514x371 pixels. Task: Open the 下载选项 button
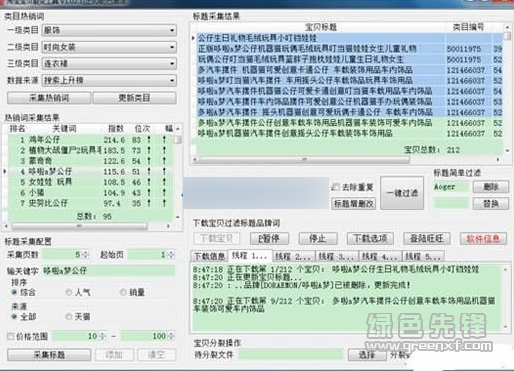pos(370,238)
